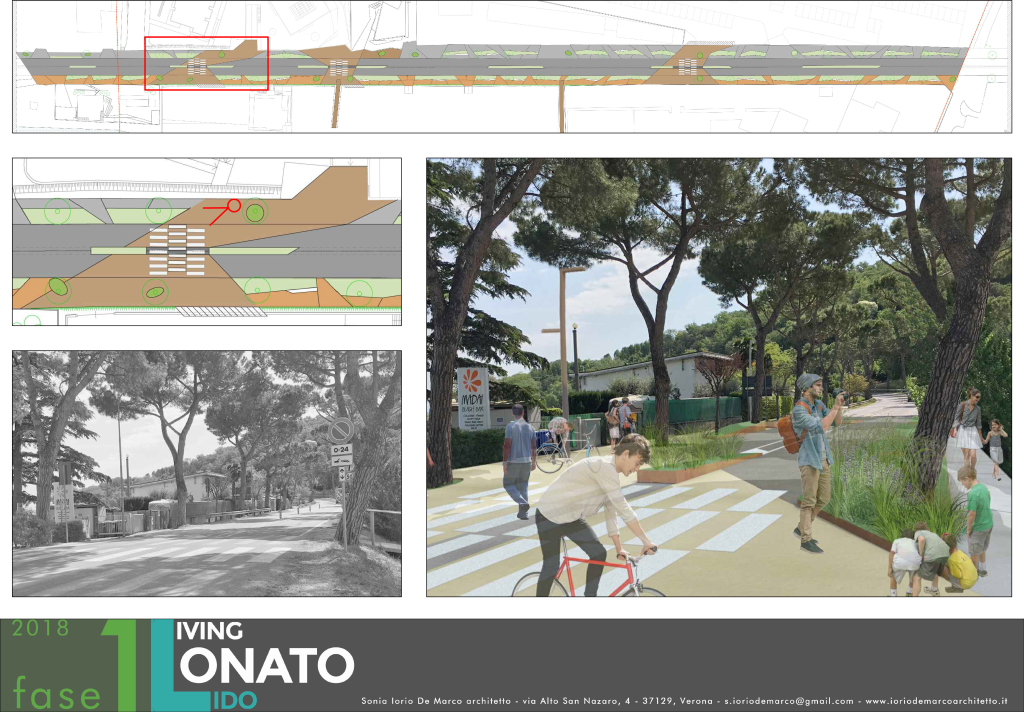Click the no-parking road sign in the photo
This screenshot has width=1024, height=712.
(x=342, y=432)
